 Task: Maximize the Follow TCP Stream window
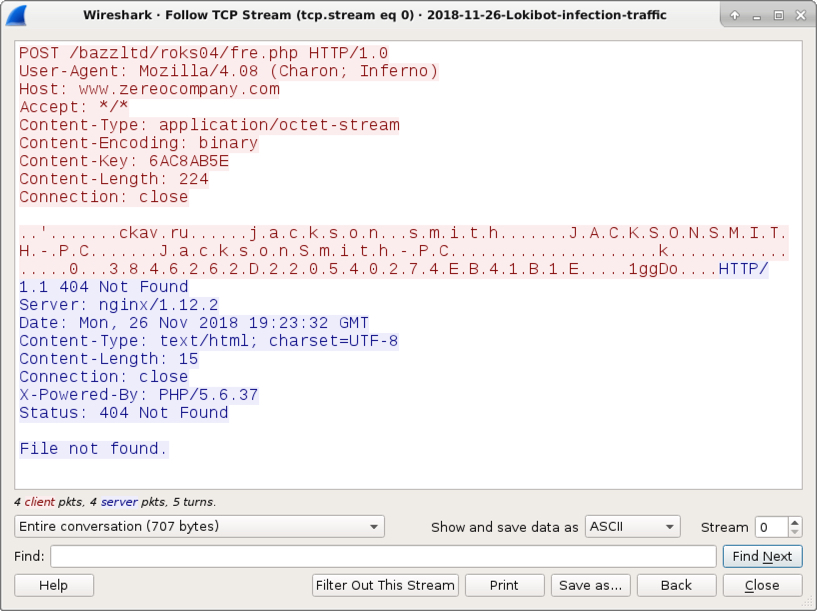(779, 16)
